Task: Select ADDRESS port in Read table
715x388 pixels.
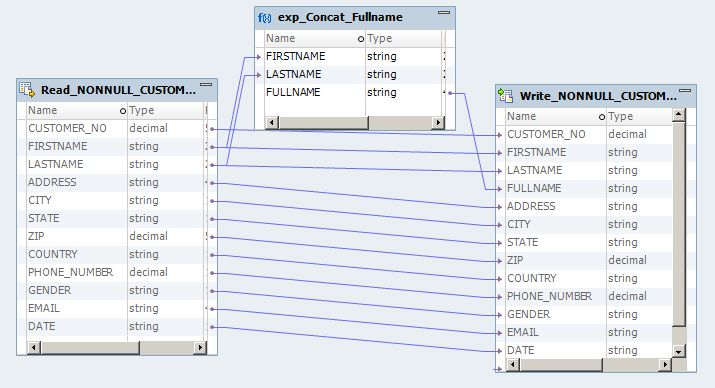Action: [x=52, y=182]
